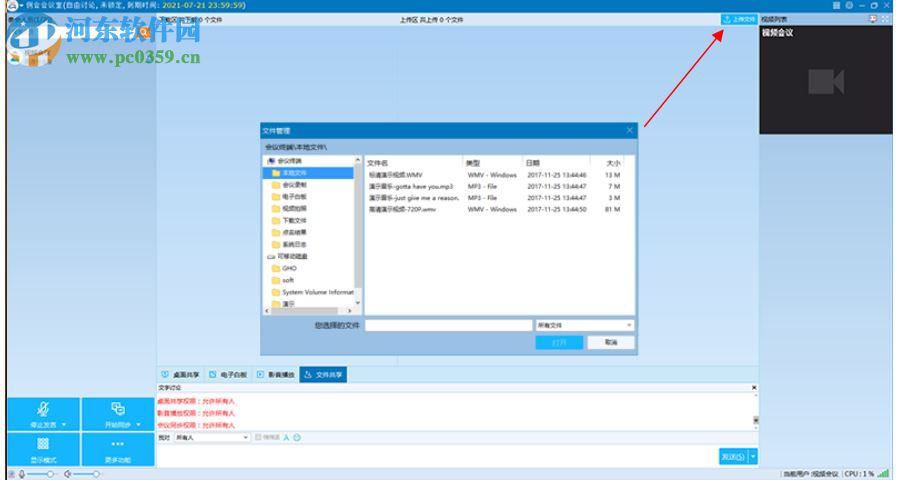
Task: Open the layout grid icon in title bar
Action: click(x=836, y=5)
